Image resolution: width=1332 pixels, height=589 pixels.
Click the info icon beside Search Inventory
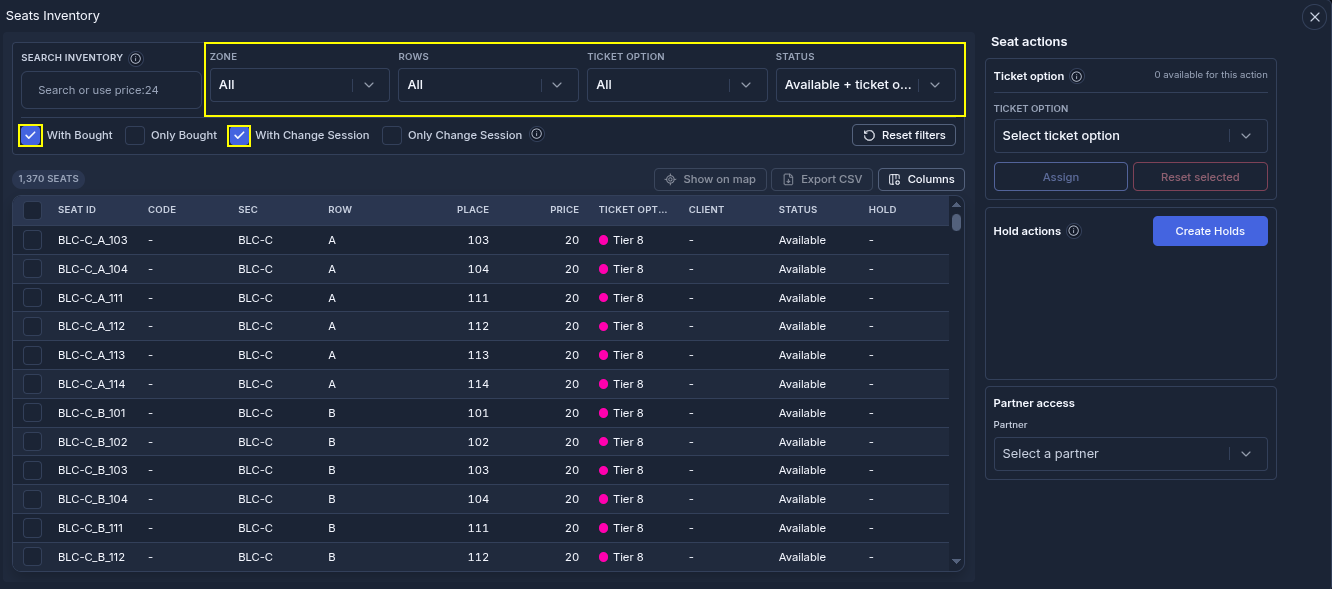(136, 58)
